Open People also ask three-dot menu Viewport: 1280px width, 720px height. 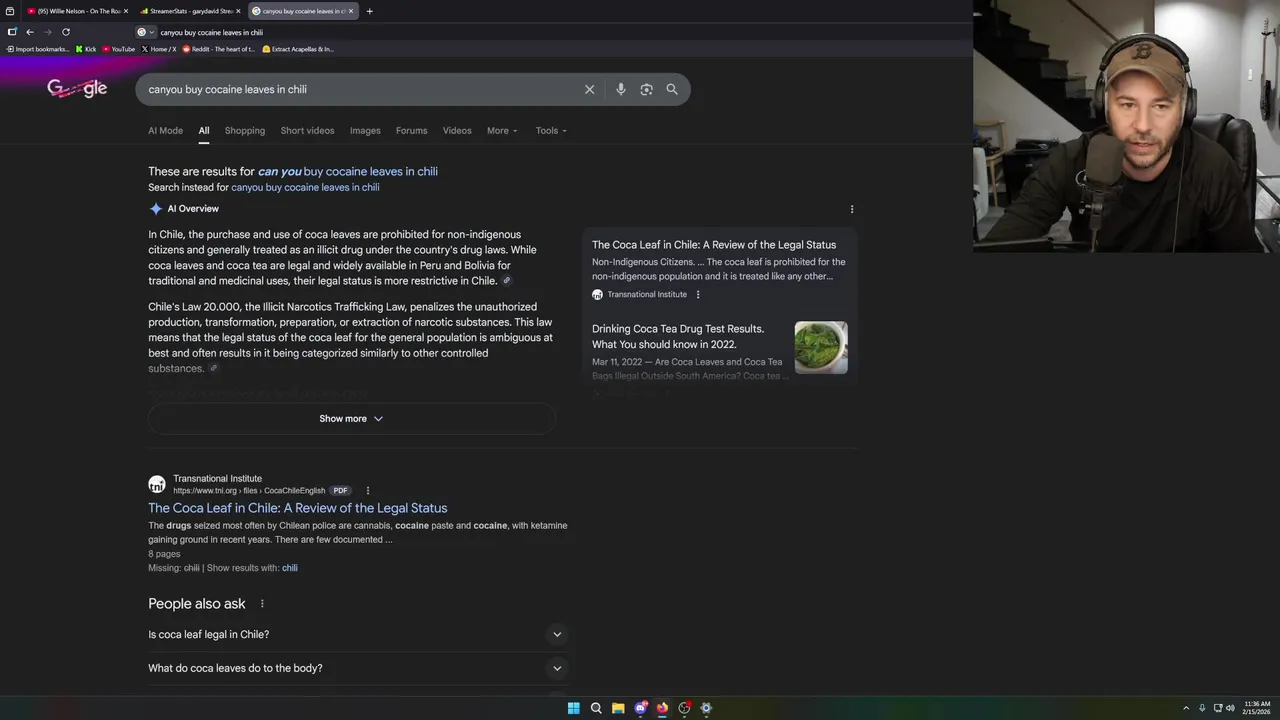[262, 604]
